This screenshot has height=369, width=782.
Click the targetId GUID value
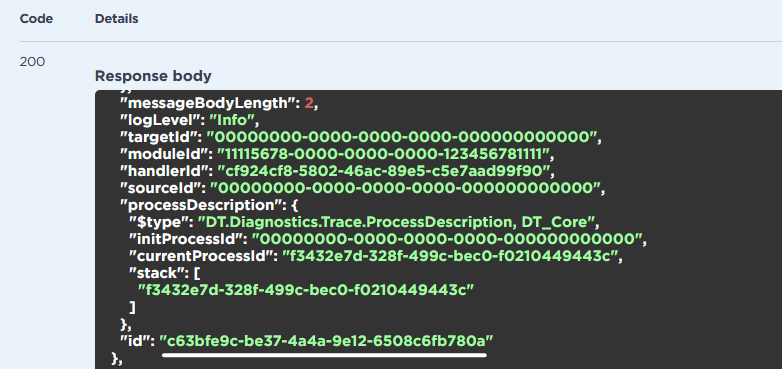coord(401,138)
